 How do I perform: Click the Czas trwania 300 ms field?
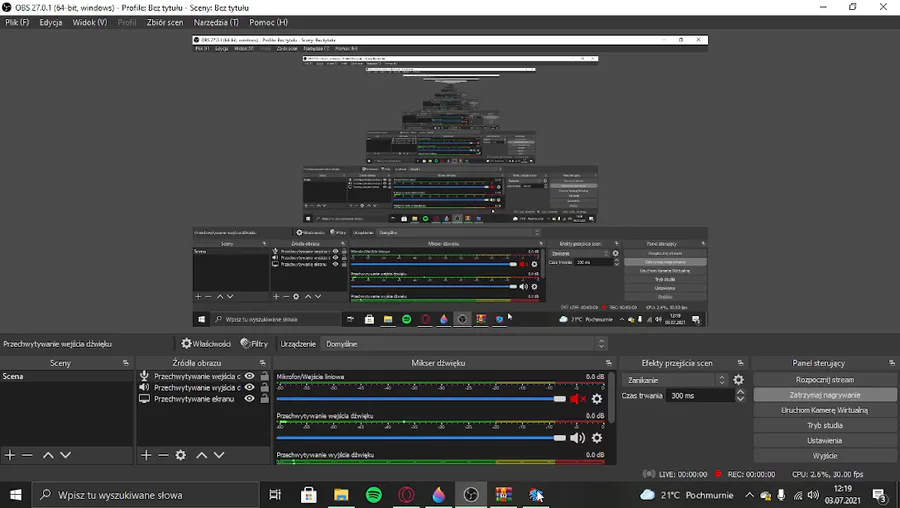coord(700,395)
